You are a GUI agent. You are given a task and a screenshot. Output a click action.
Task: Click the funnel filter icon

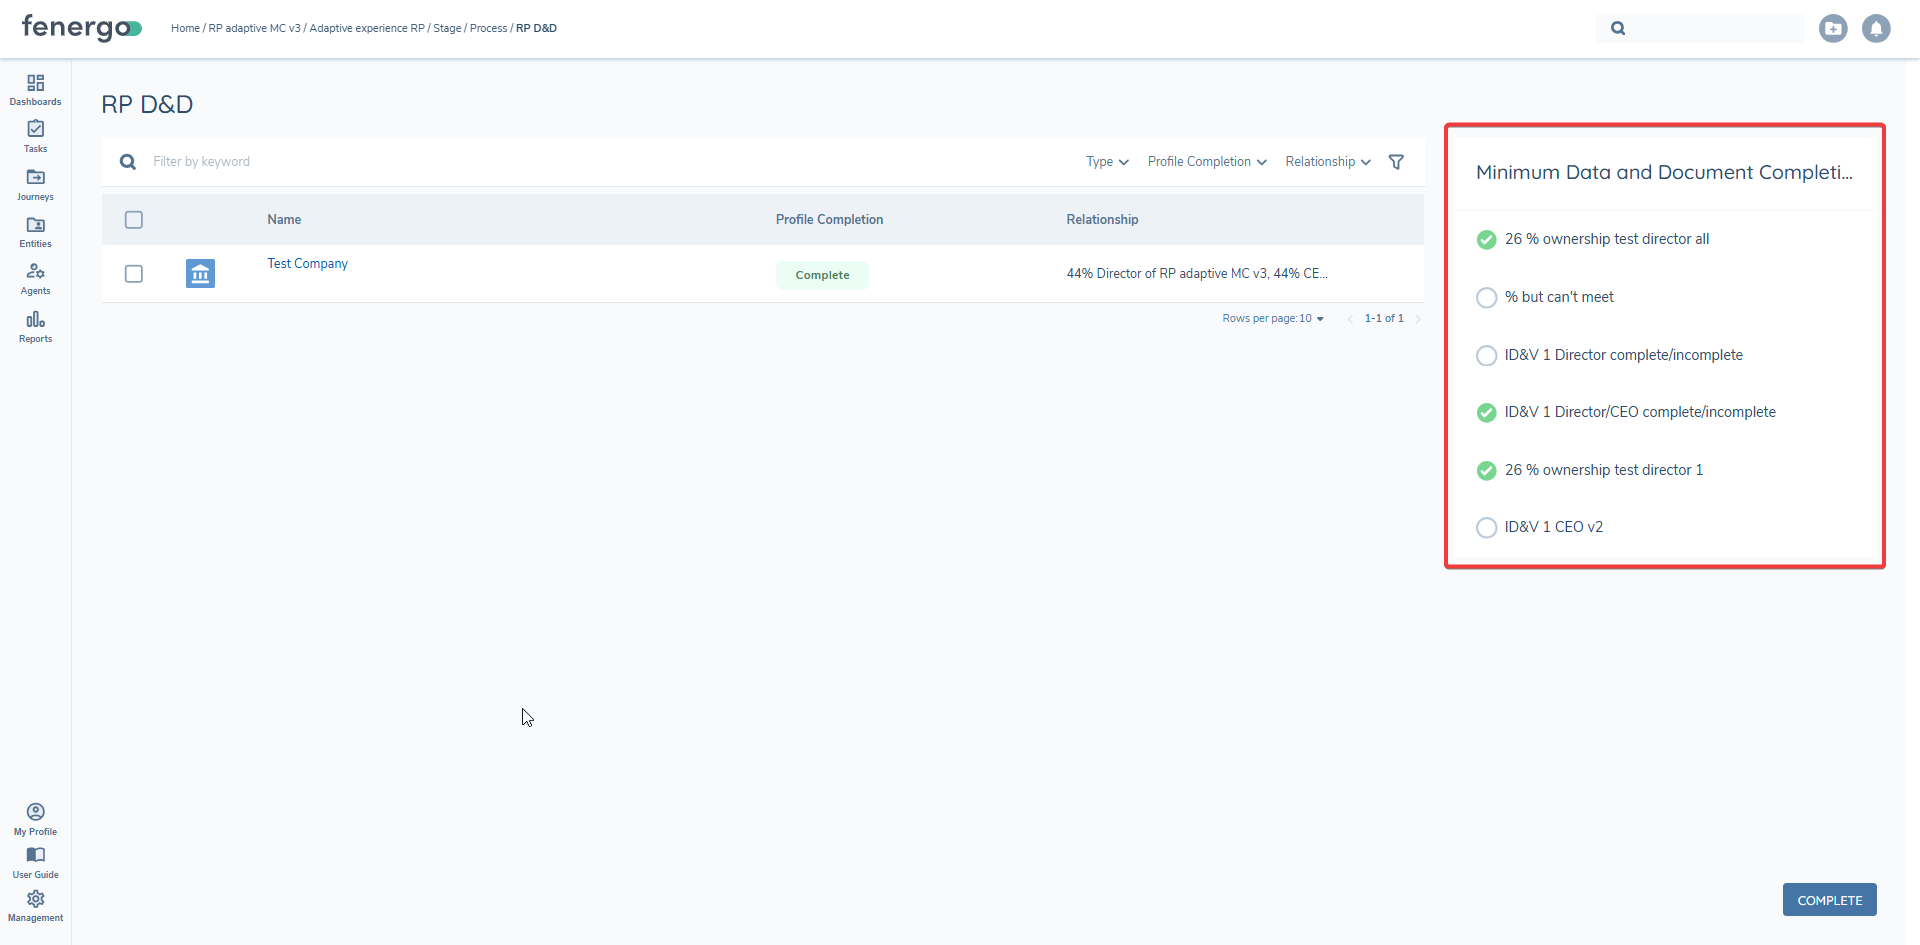(x=1396, y=162)
